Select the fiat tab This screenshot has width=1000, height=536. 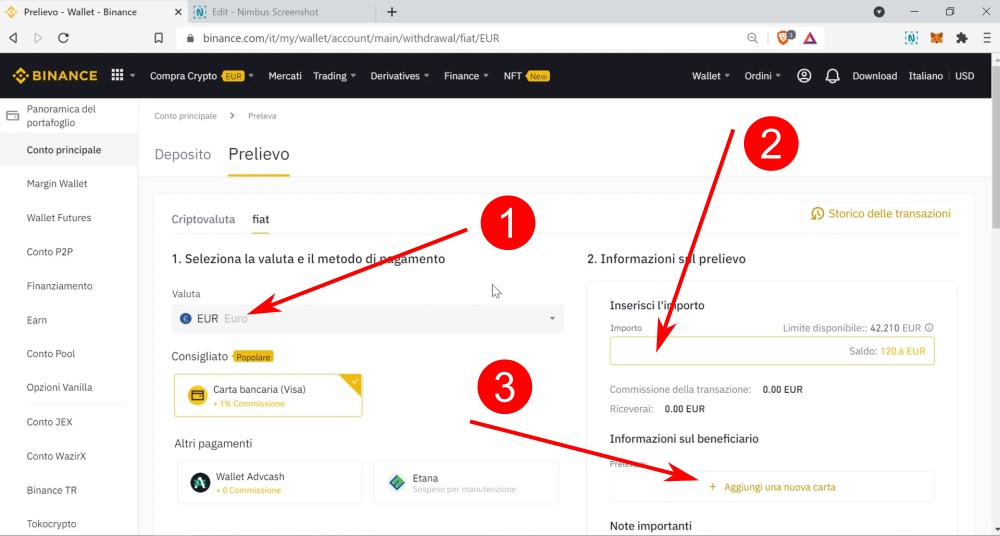tap(261, 220)
